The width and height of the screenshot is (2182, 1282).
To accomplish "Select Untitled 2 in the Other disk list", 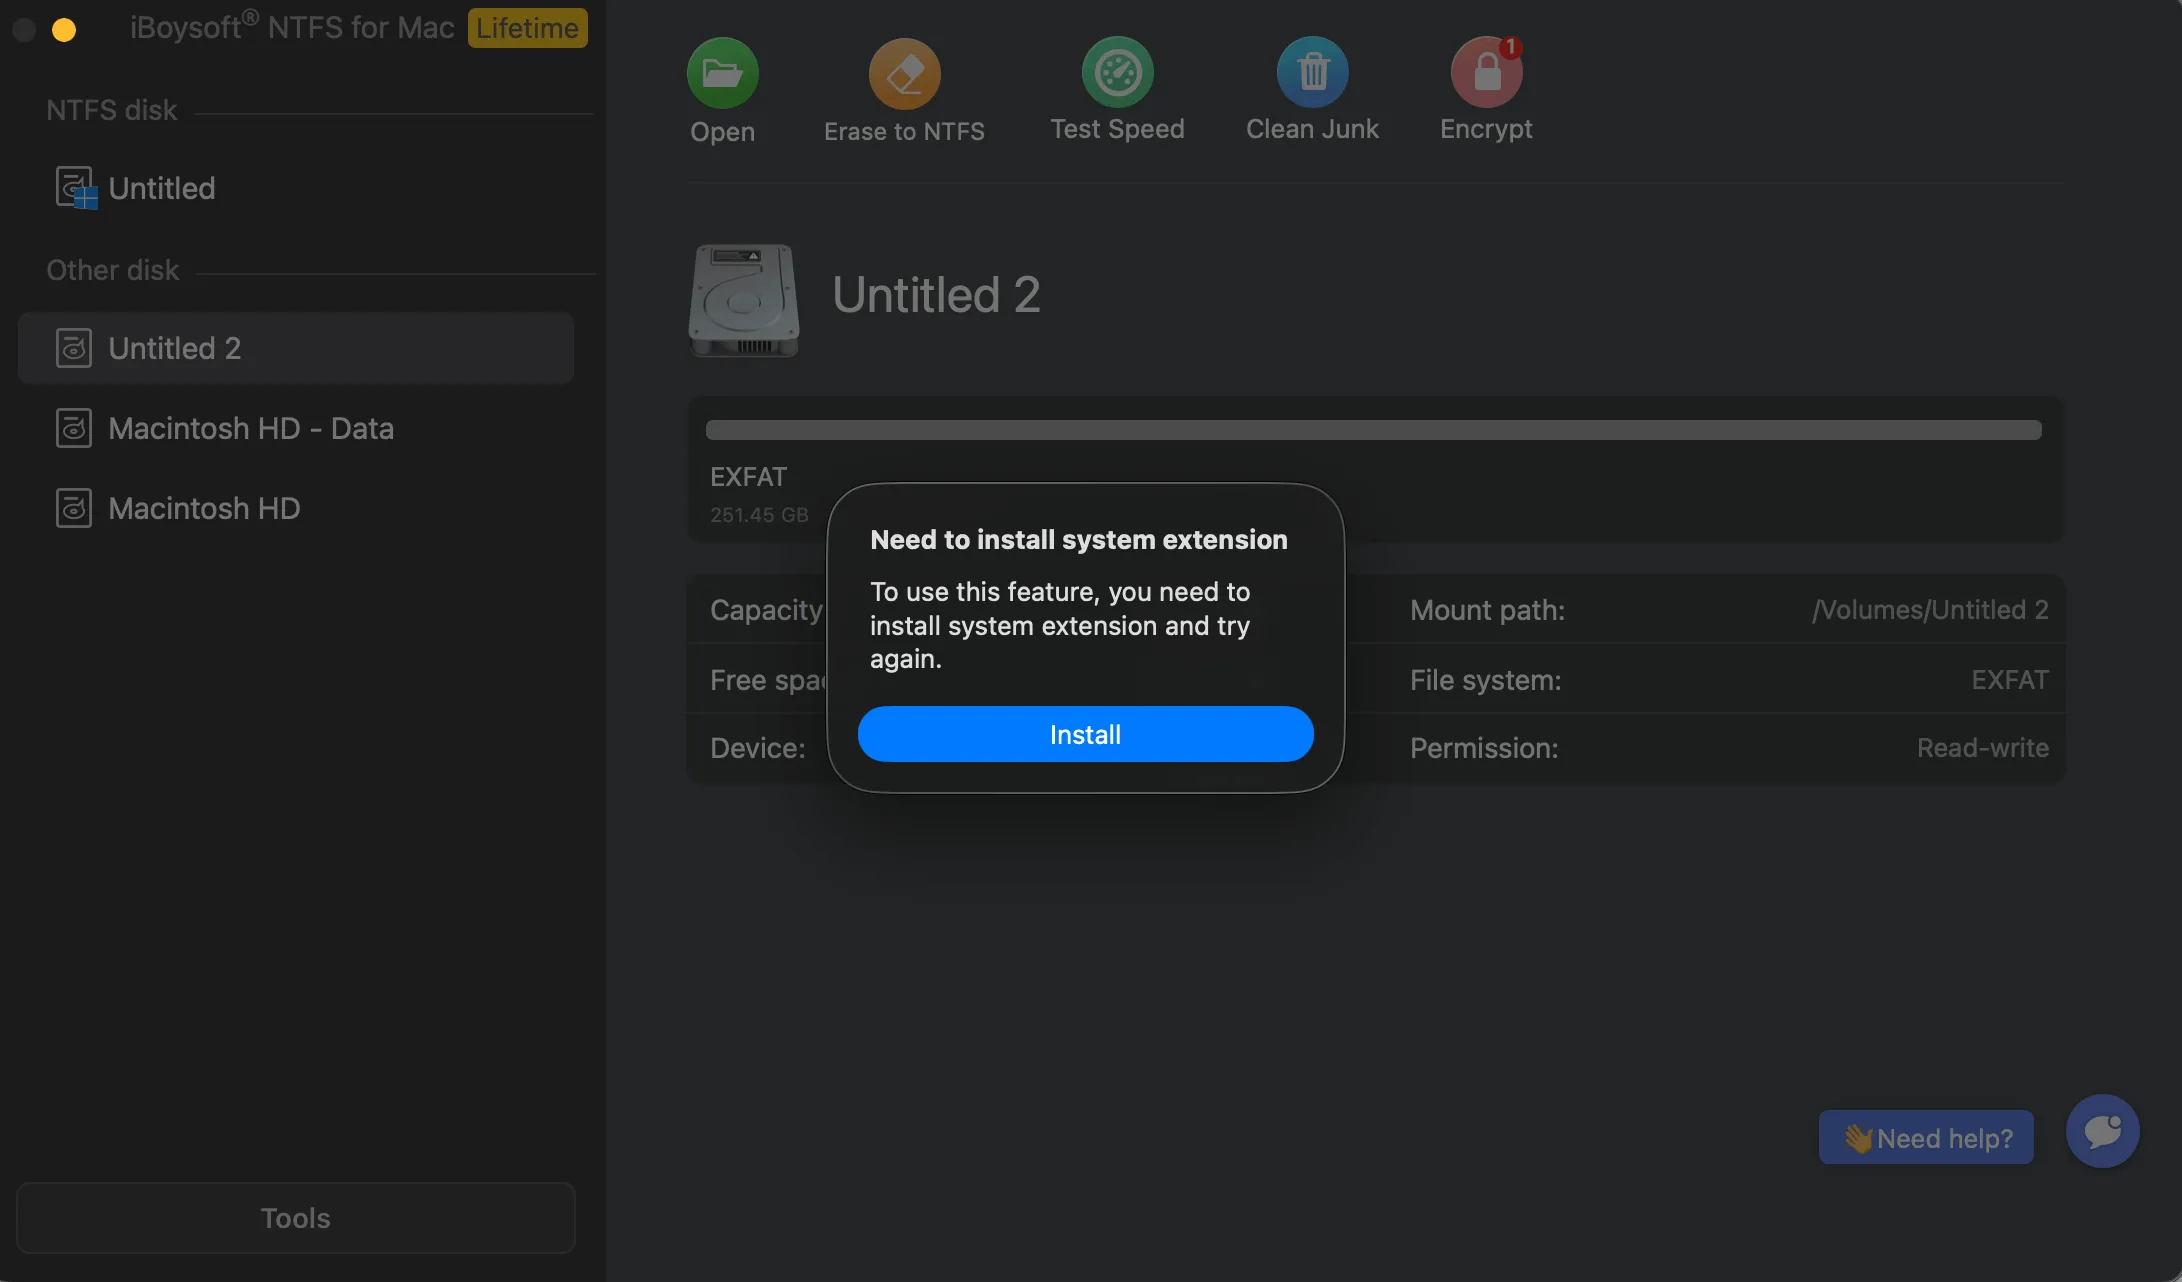I will pyautogui.click(x=296, y=348).
